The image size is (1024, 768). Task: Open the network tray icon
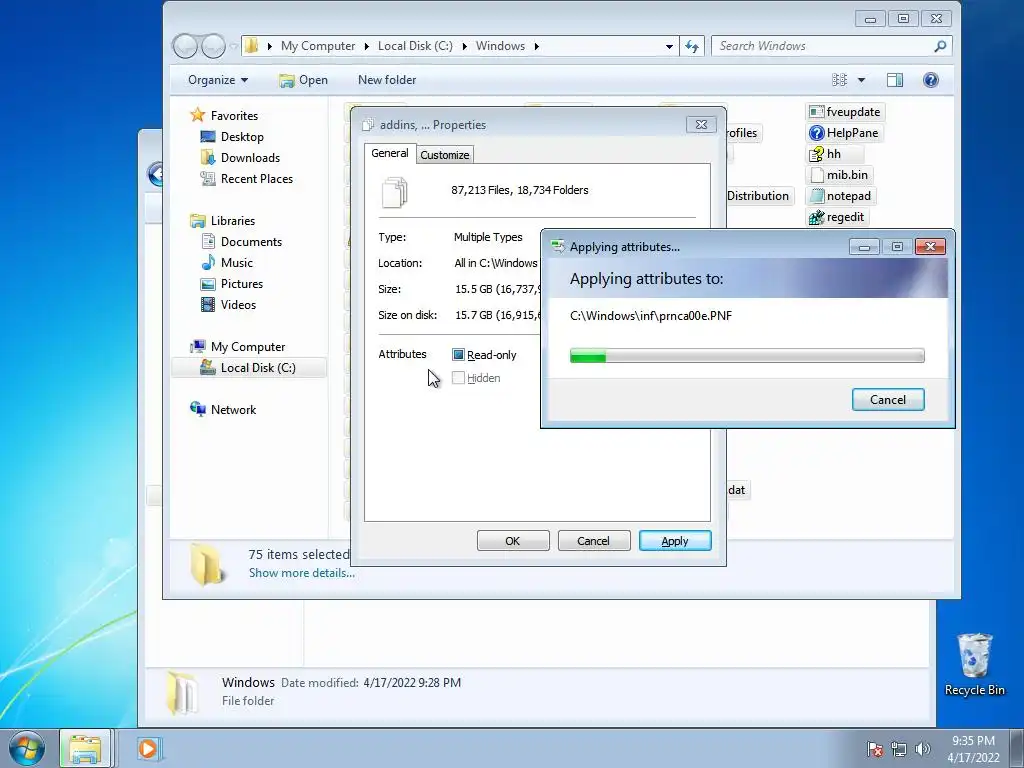coord(899,749)
